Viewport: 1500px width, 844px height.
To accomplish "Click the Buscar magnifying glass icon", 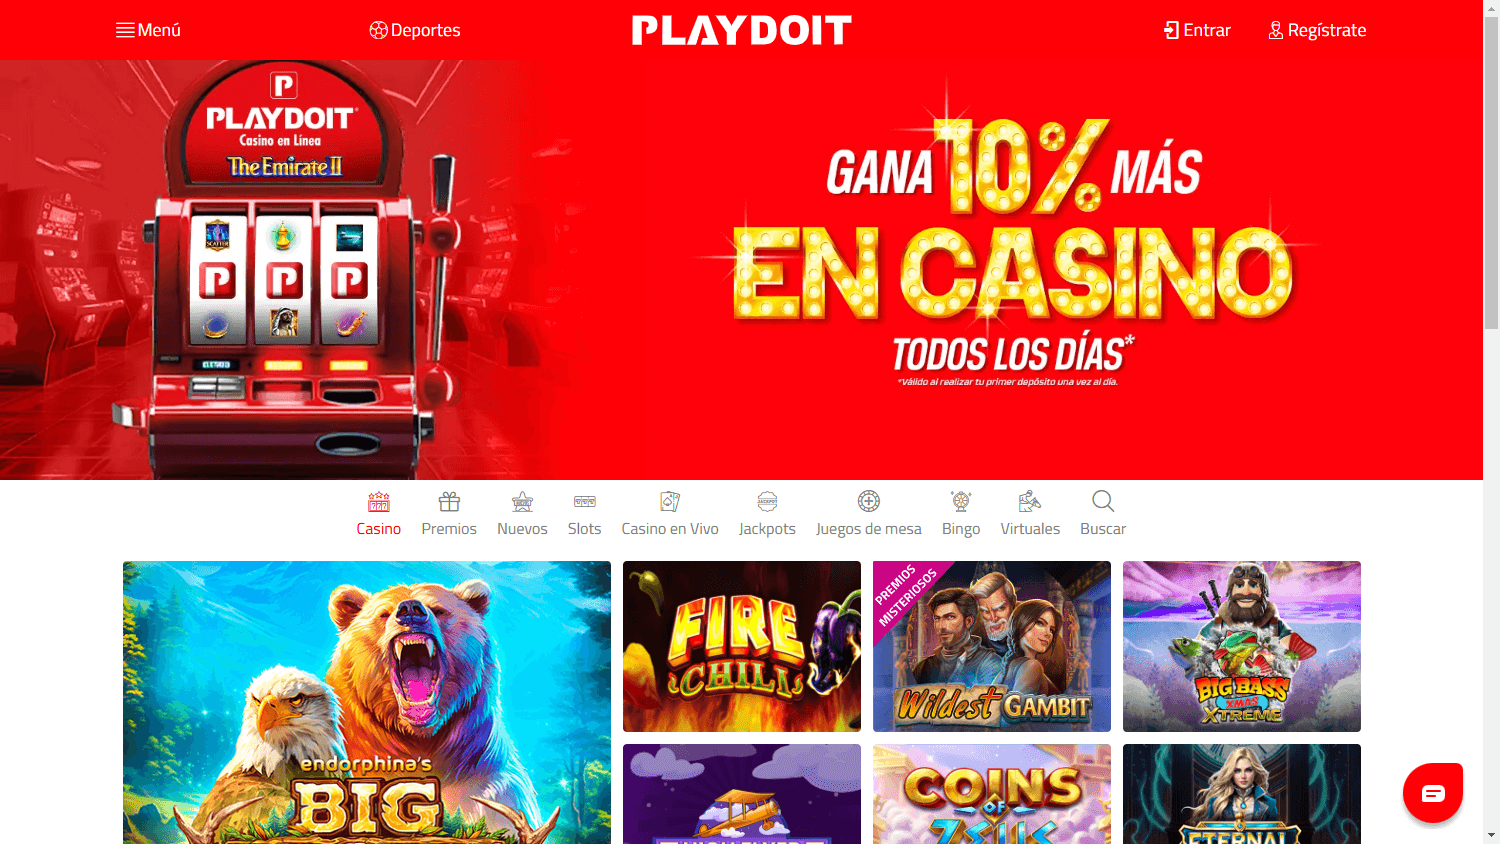I will pos(1103,501).
